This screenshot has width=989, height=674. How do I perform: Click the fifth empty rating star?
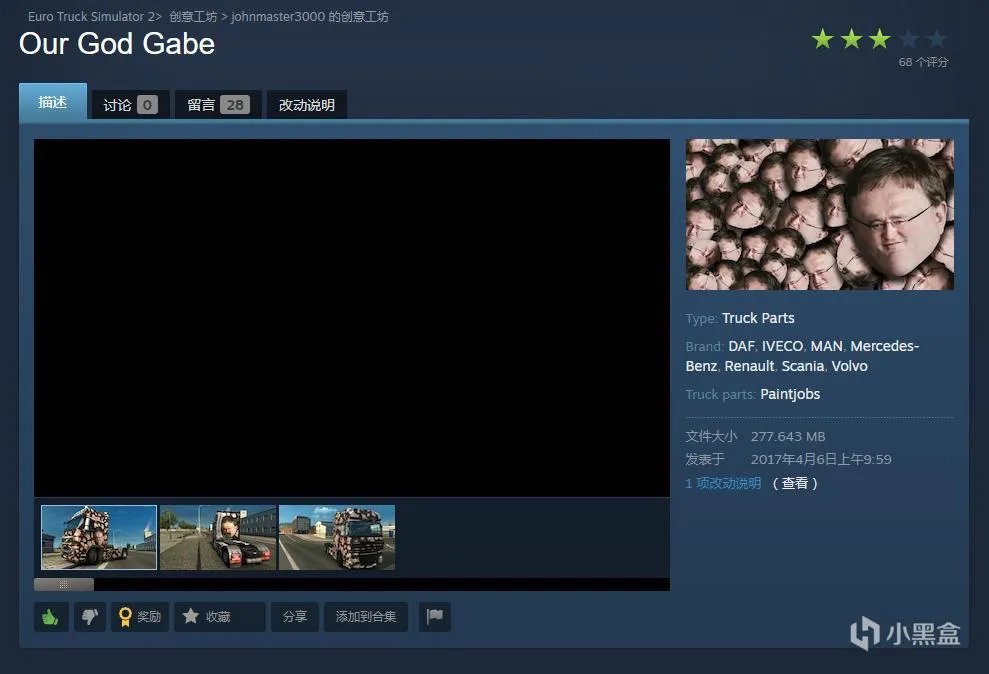pos(936,39)
